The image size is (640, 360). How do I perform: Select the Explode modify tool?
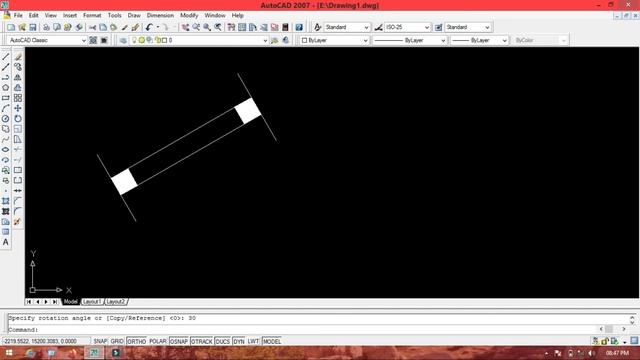[x=18, y=222]
